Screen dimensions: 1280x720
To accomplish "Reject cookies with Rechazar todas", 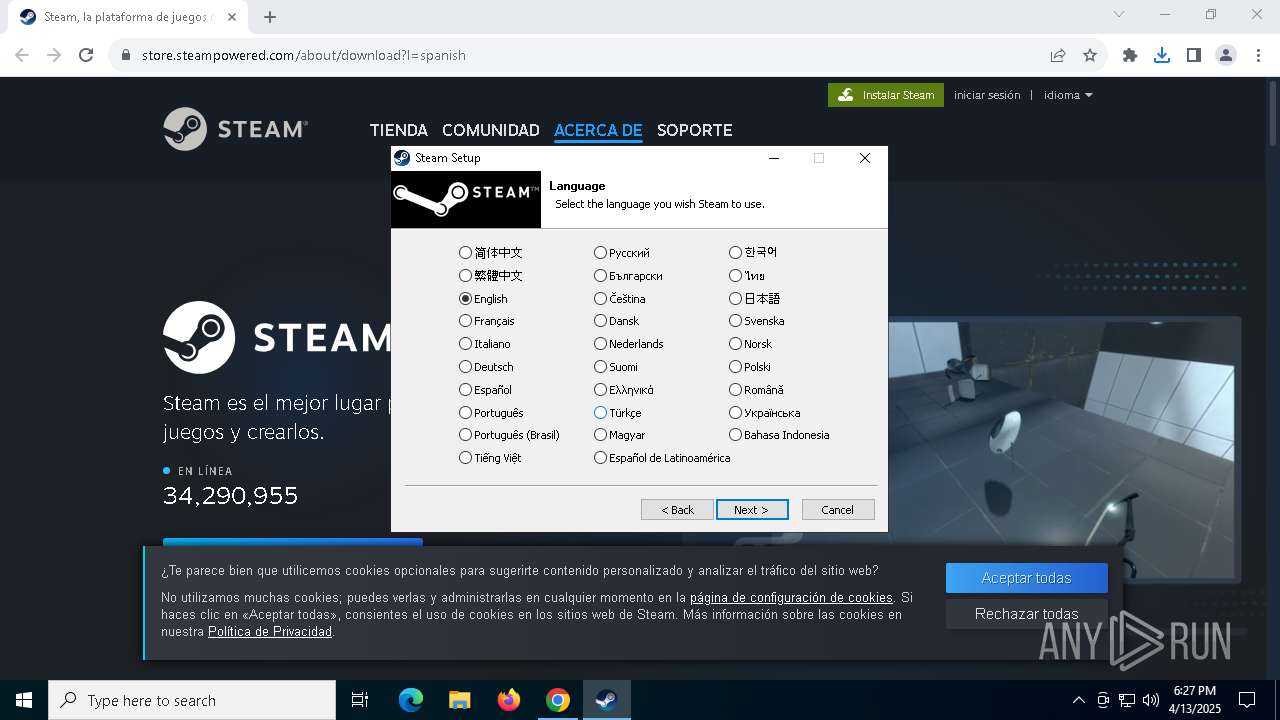I will coord(1026,614).
